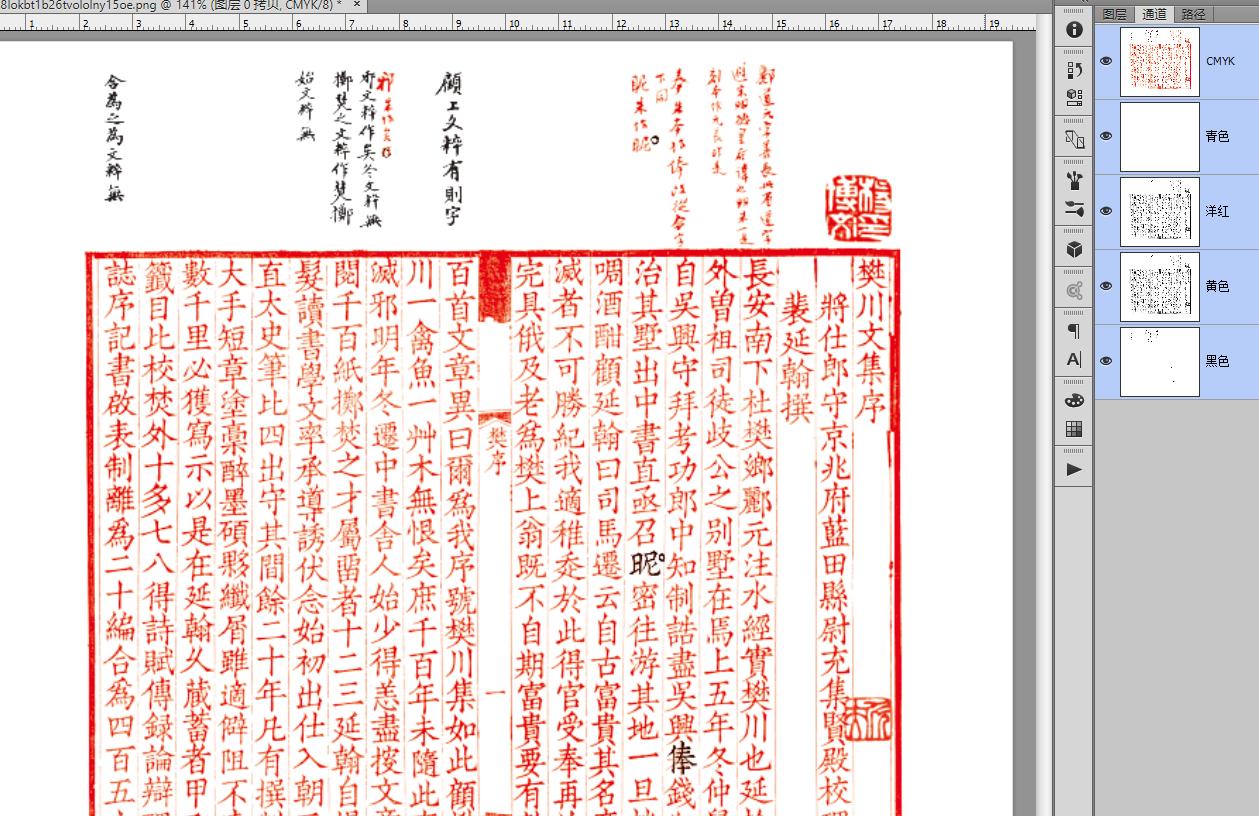Open the 3D panel cube icon
The height and width of the screenshot is (816, 1259).
click(1075, 249)
